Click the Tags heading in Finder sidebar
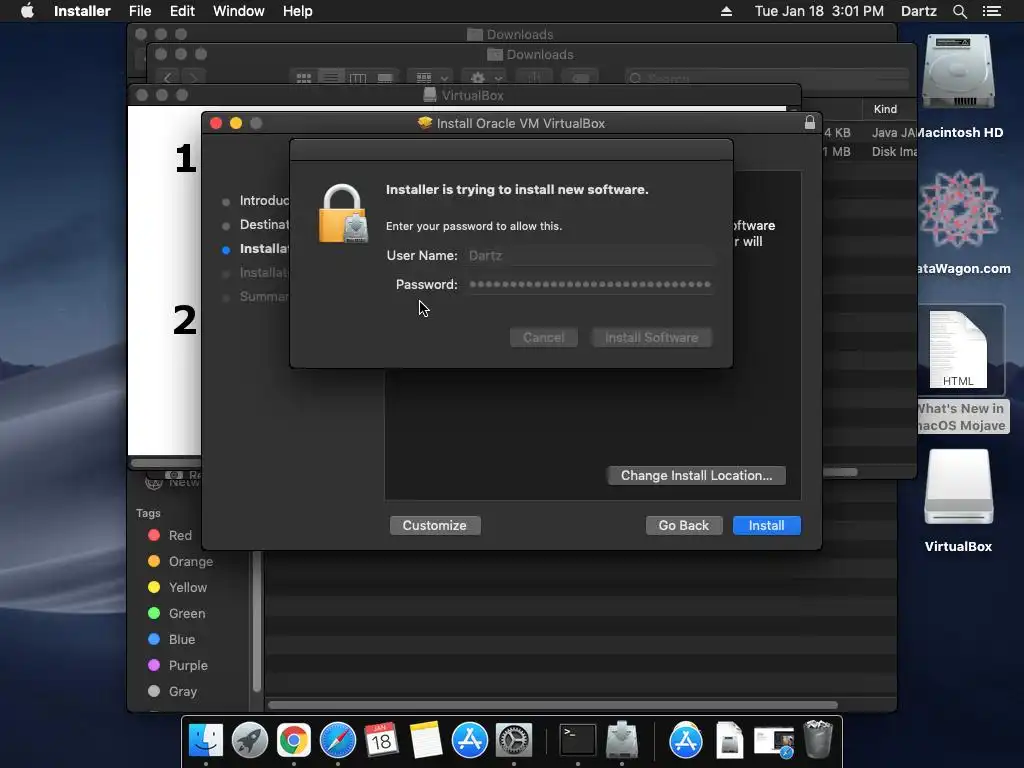1024x768 pixels. [x=148, y=513]
